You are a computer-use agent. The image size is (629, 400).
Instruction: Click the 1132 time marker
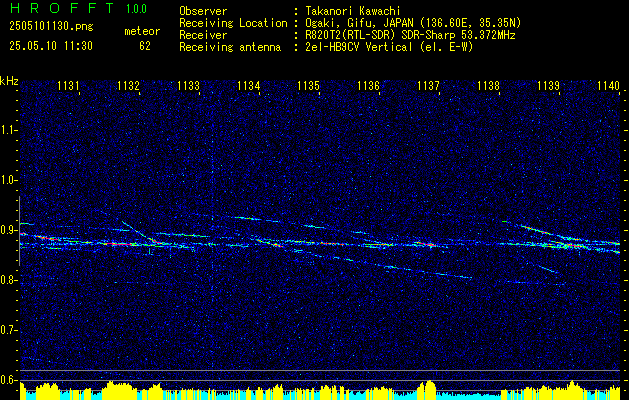(x=128, y=85)
